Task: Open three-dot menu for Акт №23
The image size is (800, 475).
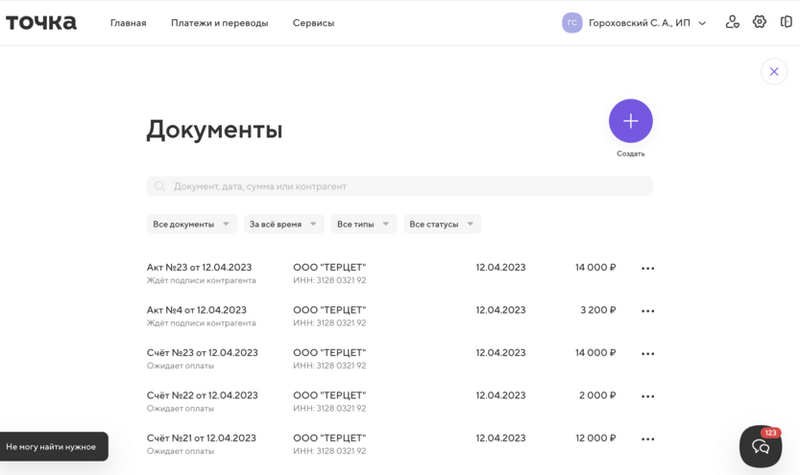Action: [648, 268]
